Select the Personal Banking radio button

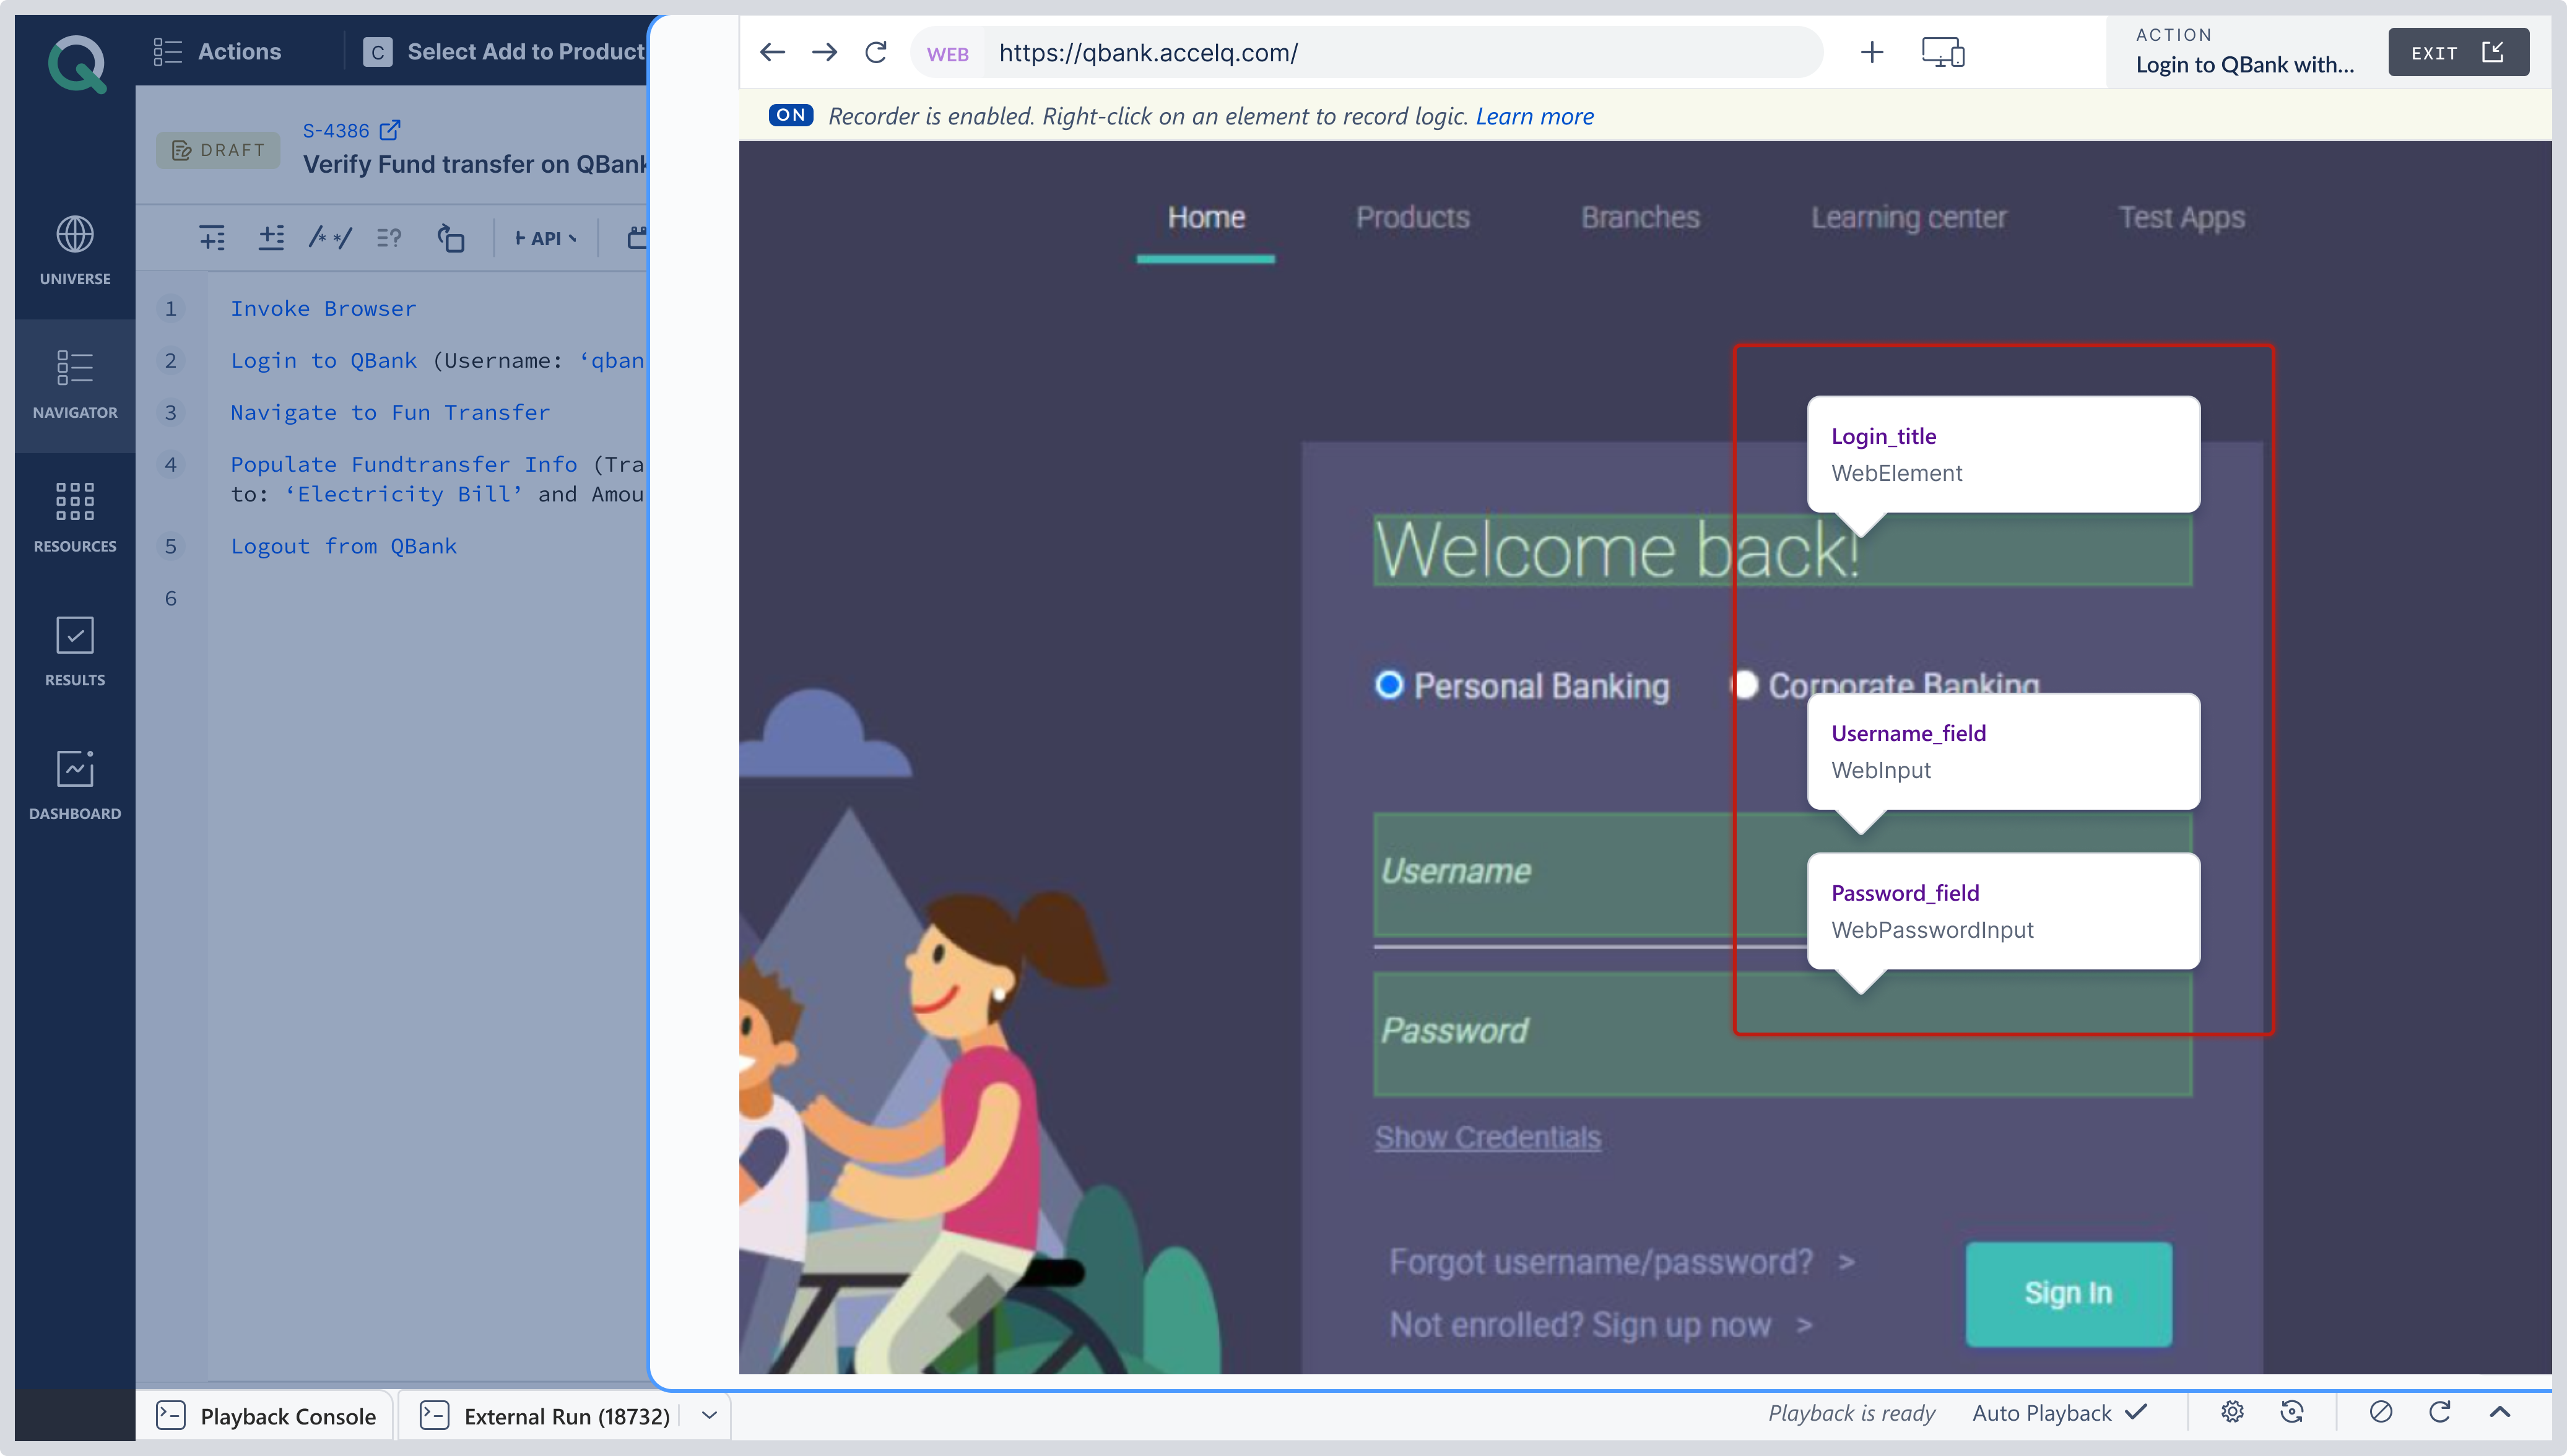click(1389, 685)
